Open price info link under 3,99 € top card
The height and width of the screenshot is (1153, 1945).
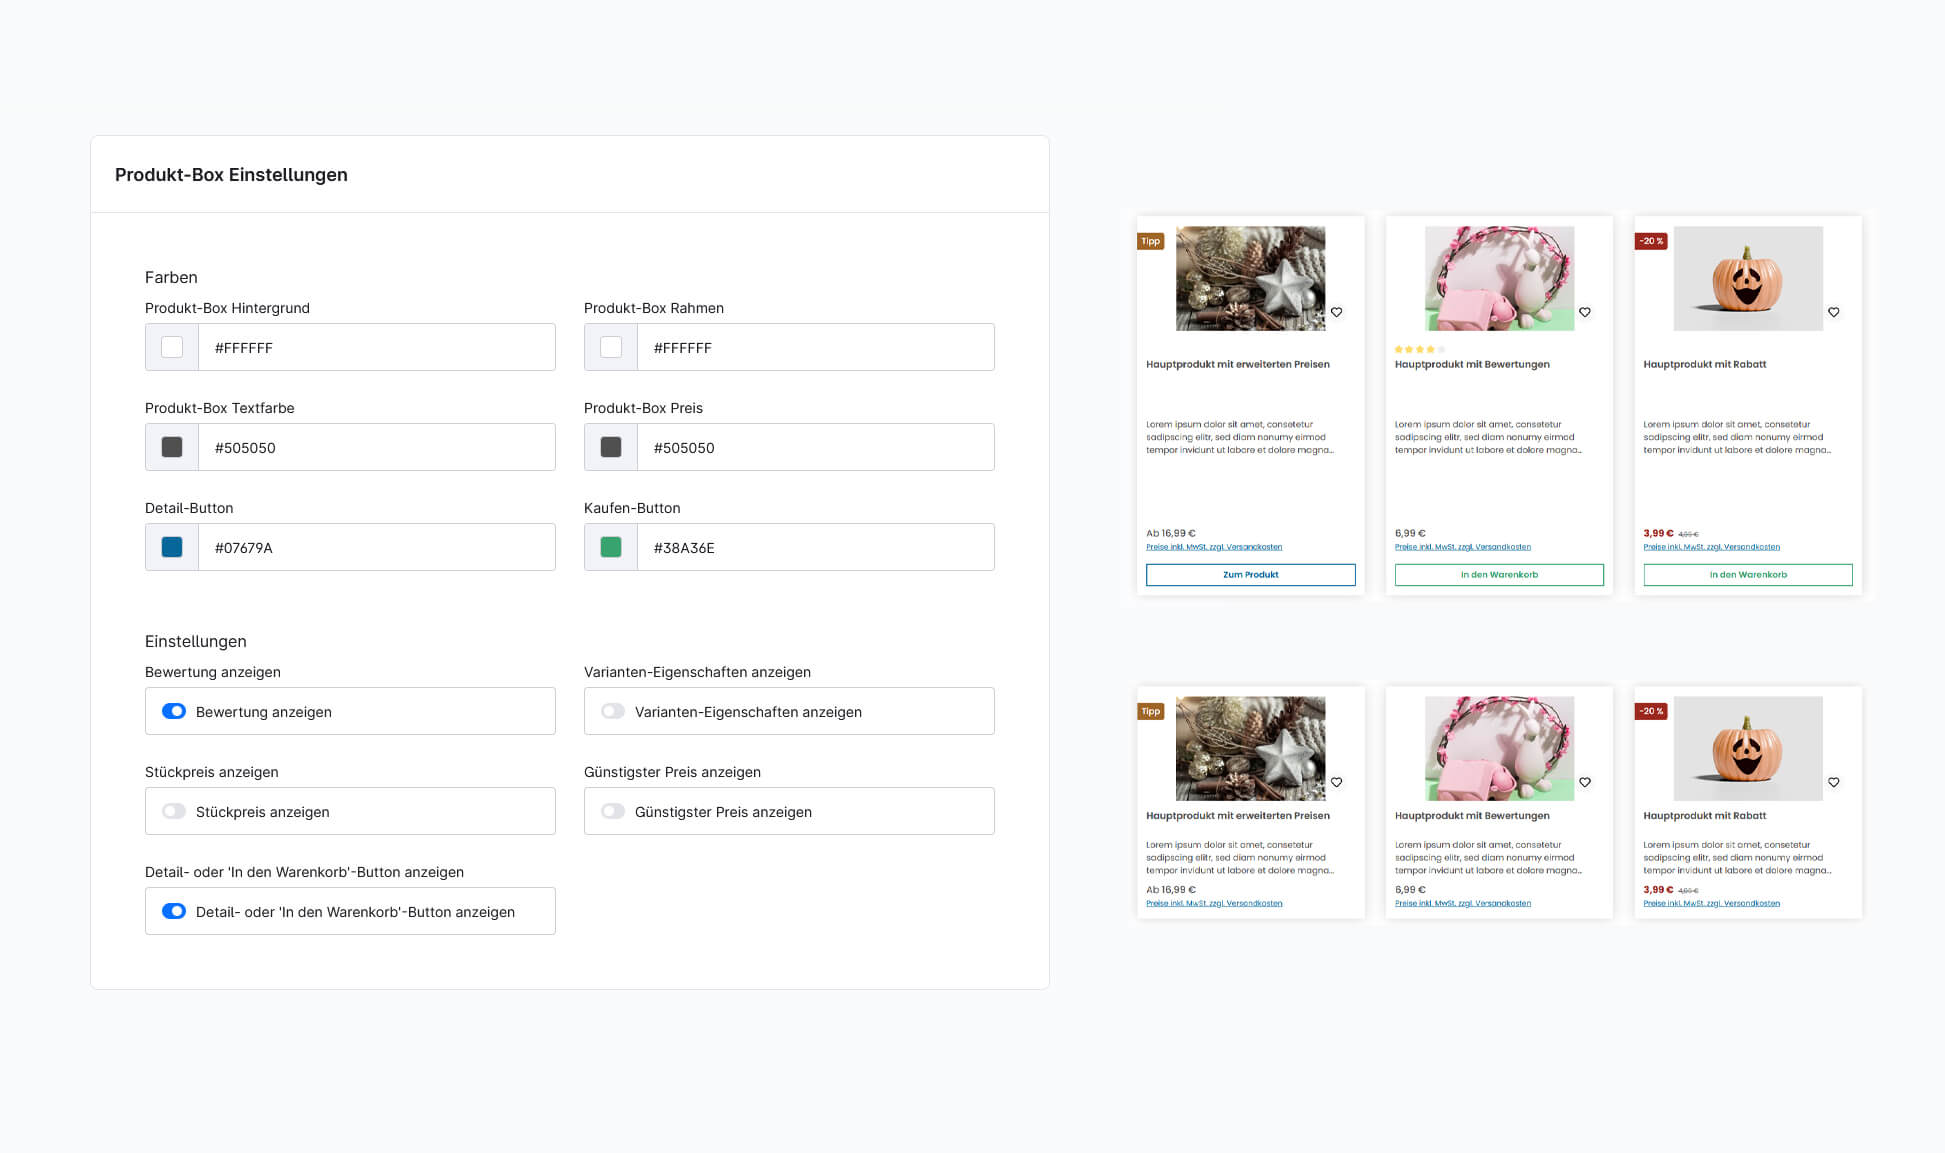(x=1711, y=547)
